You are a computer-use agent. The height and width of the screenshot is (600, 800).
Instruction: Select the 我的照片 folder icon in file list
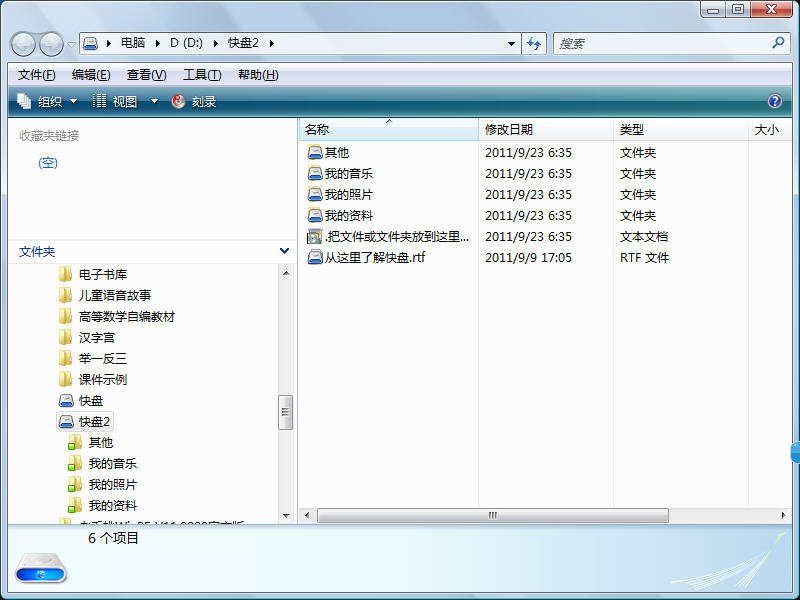point(315,194)
